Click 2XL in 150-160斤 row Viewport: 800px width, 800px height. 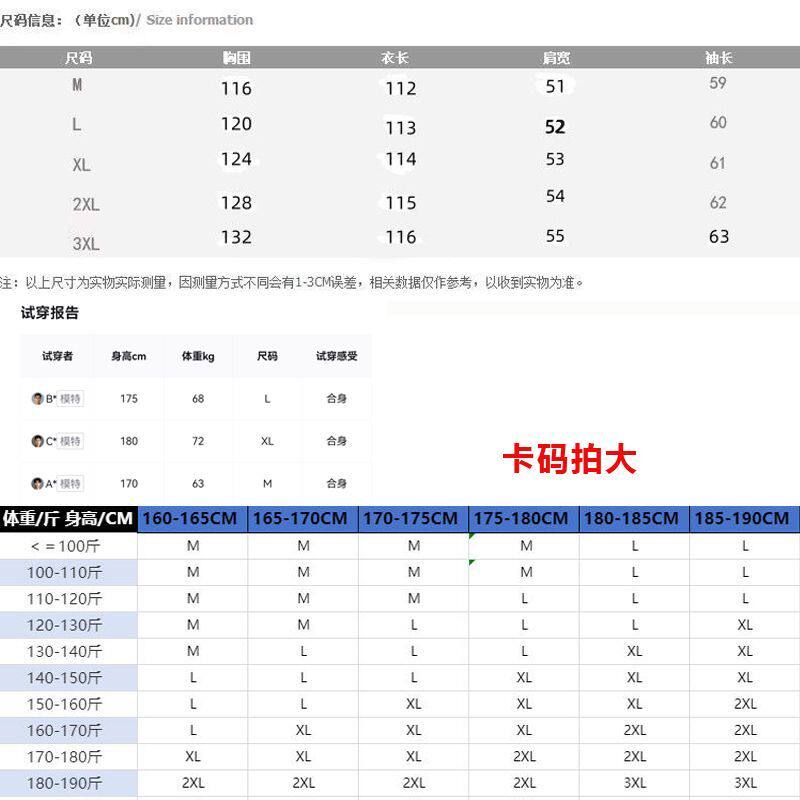click(745, 704)
